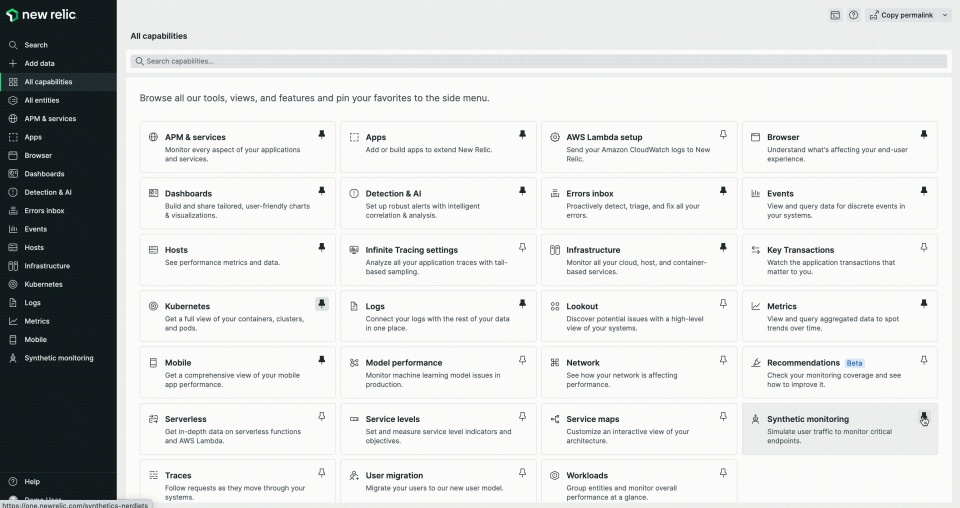Click the Logs sidebar icon

13,302
